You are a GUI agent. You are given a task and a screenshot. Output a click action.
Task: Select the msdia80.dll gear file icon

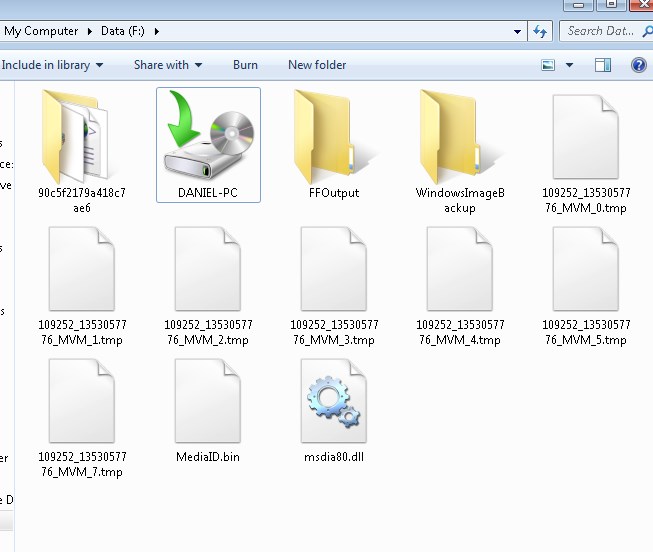pyautogui.click(x=334, y=401)
